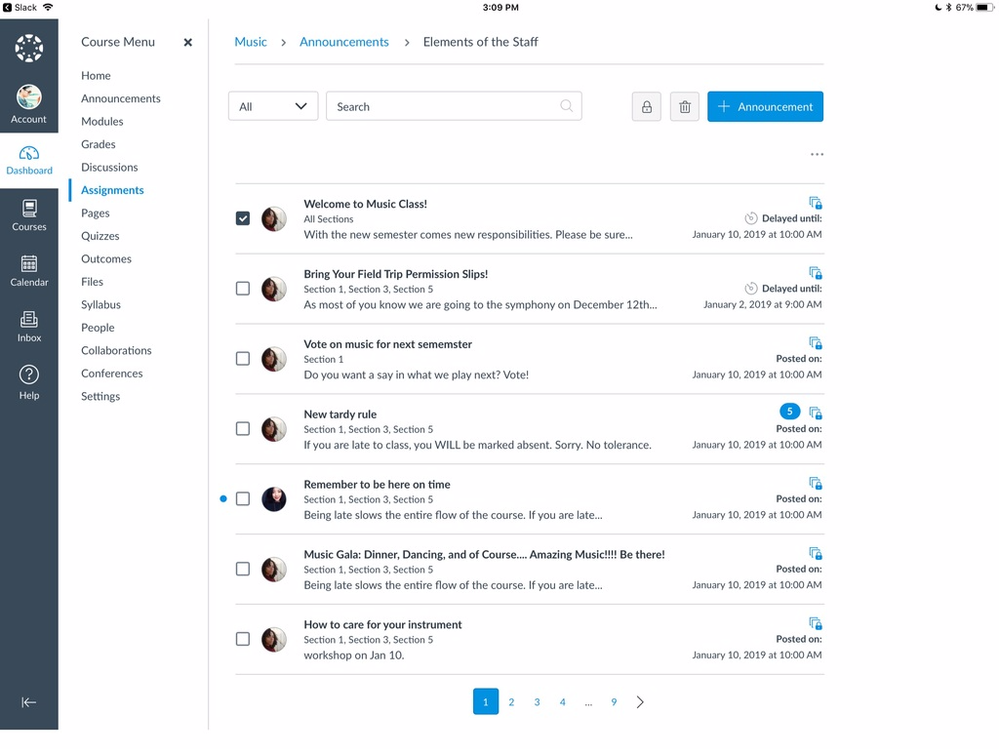Image resolution: width=999 pixels, height=749 pixels.
Task: Collapse global navigation with arrow icon
Action: (x=29, y=702)
